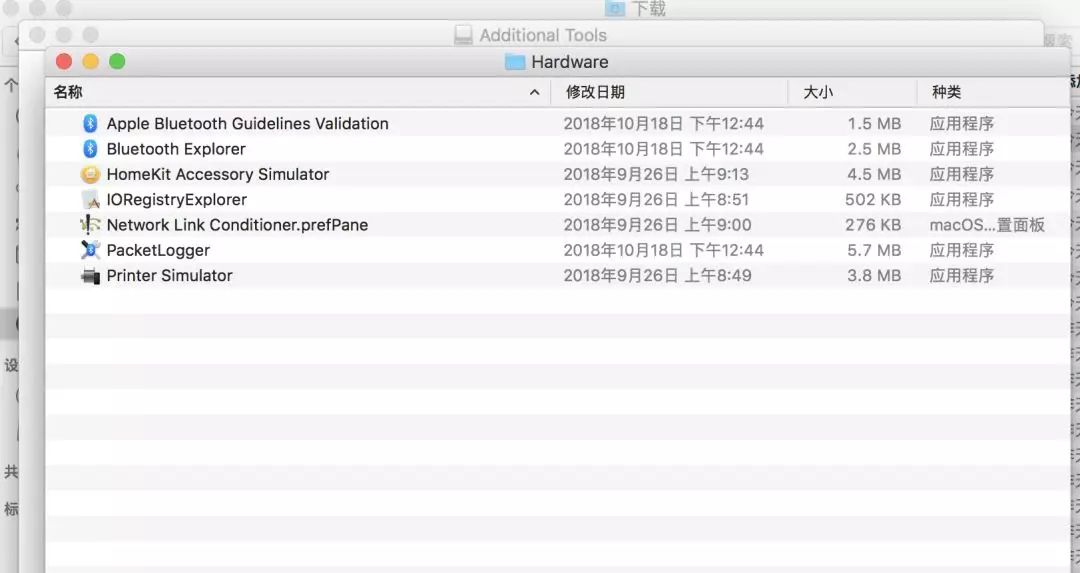This screenshot has width=1080, height=573.
Task: Click the date 2018年9月26日 上午9:13
Action: pos(656,174)
